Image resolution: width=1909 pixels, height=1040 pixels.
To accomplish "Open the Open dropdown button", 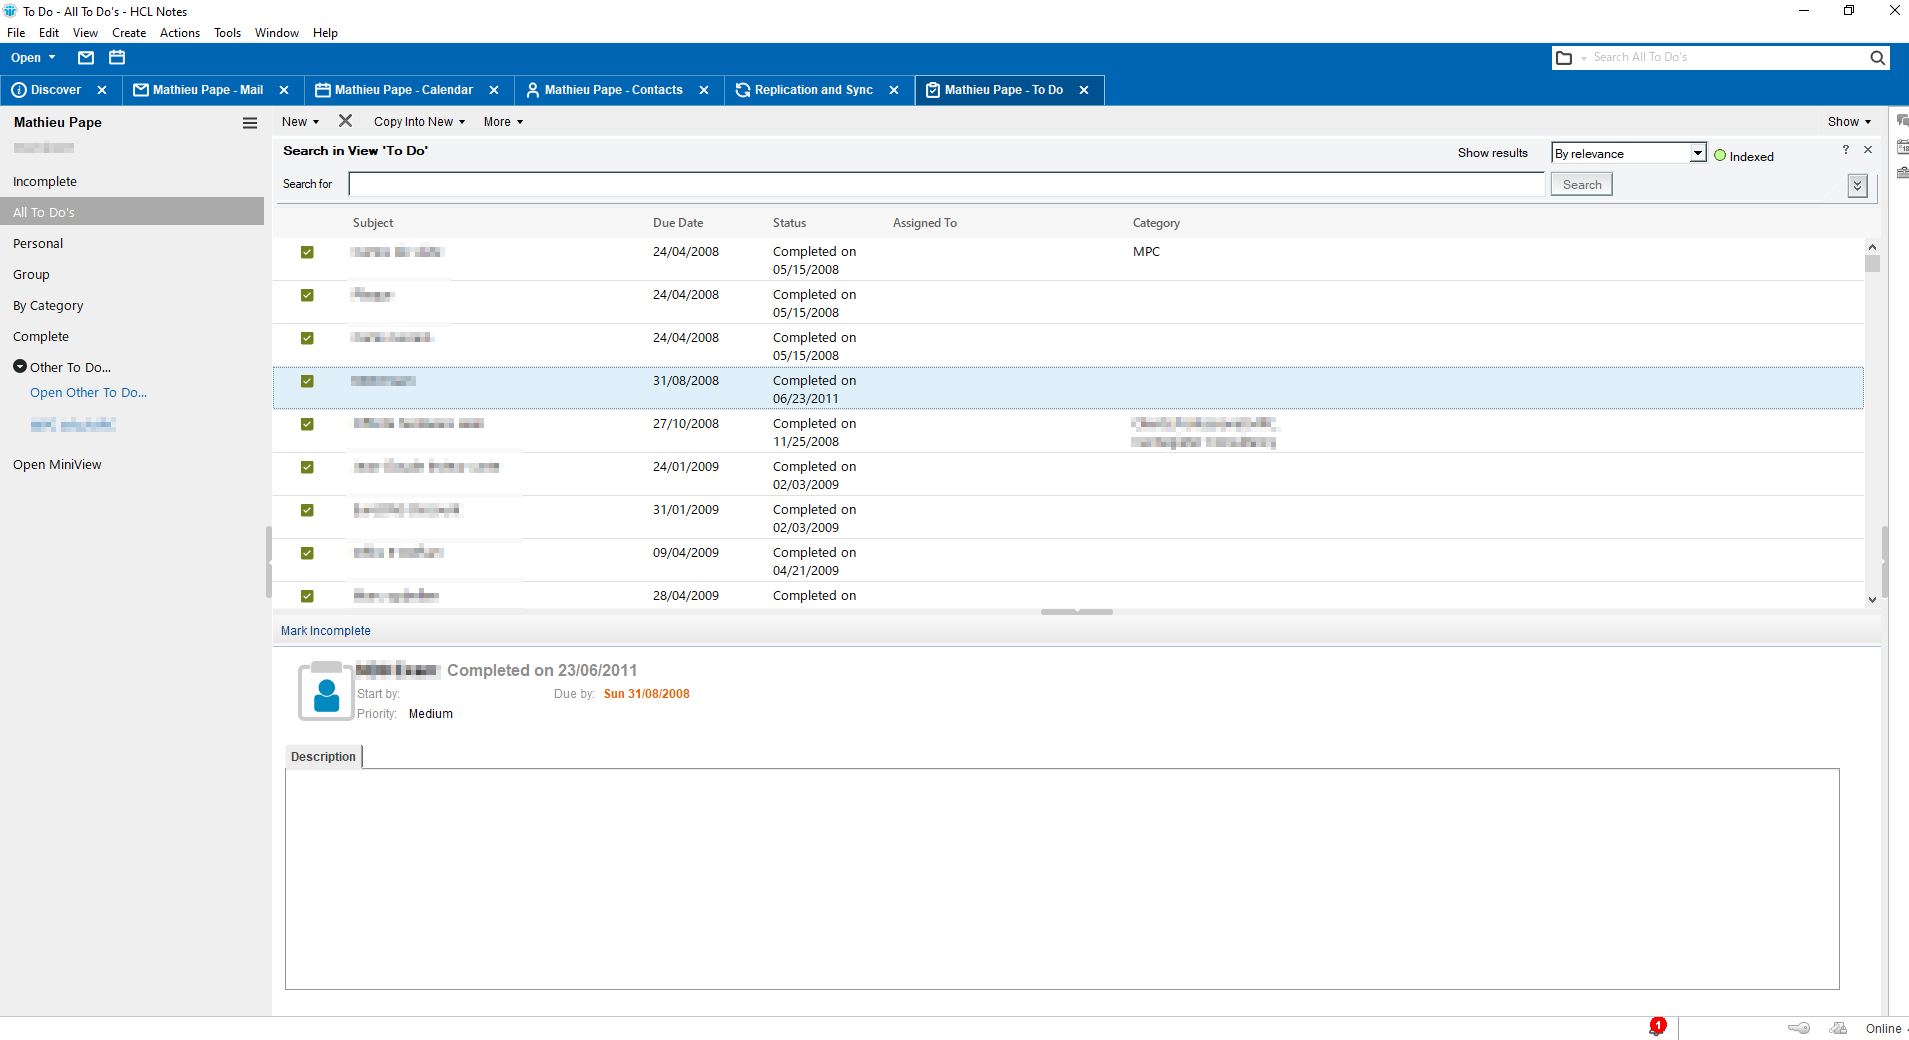I will coord(33,58).
